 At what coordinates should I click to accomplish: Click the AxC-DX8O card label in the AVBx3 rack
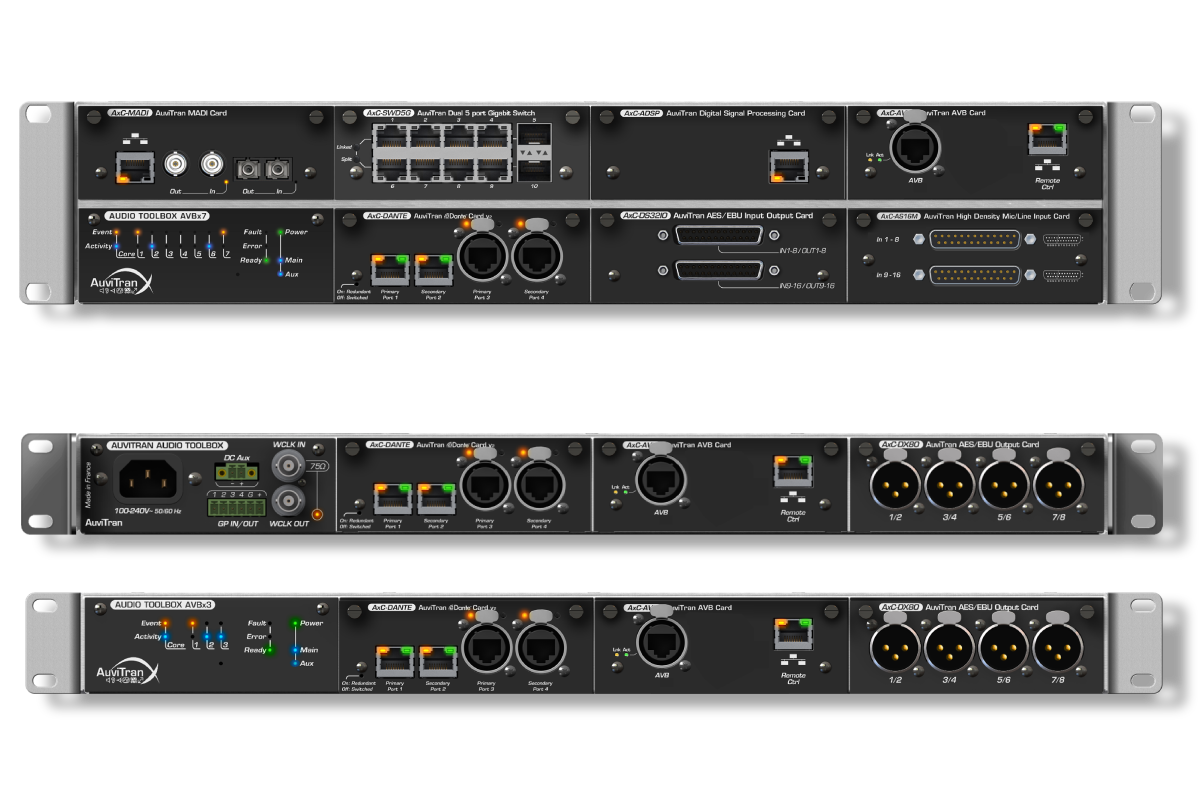click(900, 607)
